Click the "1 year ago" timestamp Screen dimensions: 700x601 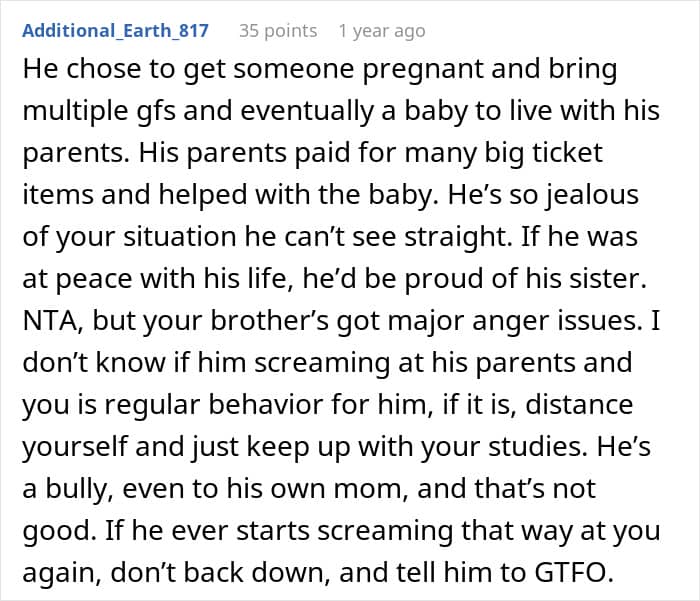(381, 31)
